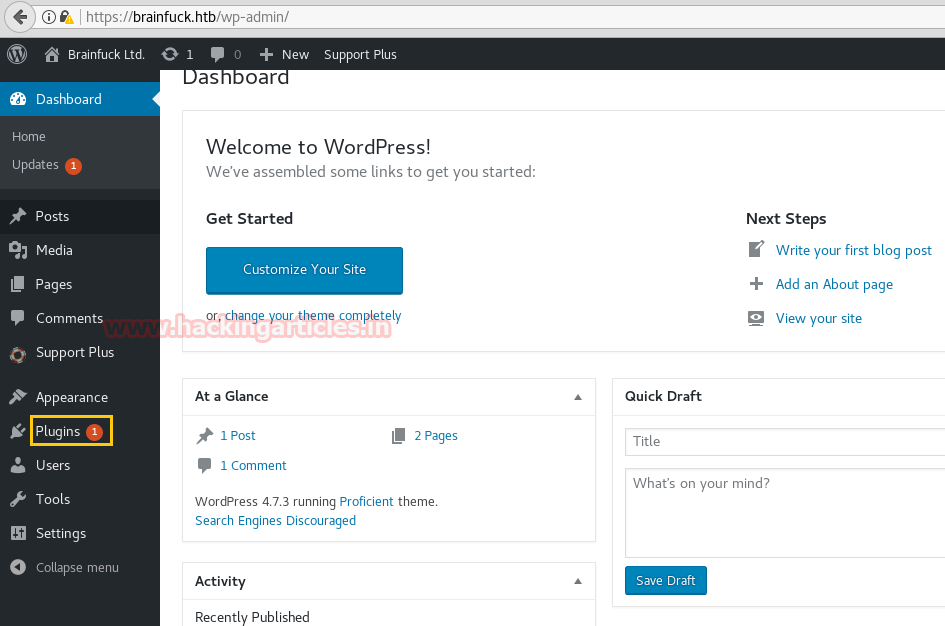Click the Collapse menu arrow icon
The width and height of the screenshot is (945, 626).
[x=18, y=567]
